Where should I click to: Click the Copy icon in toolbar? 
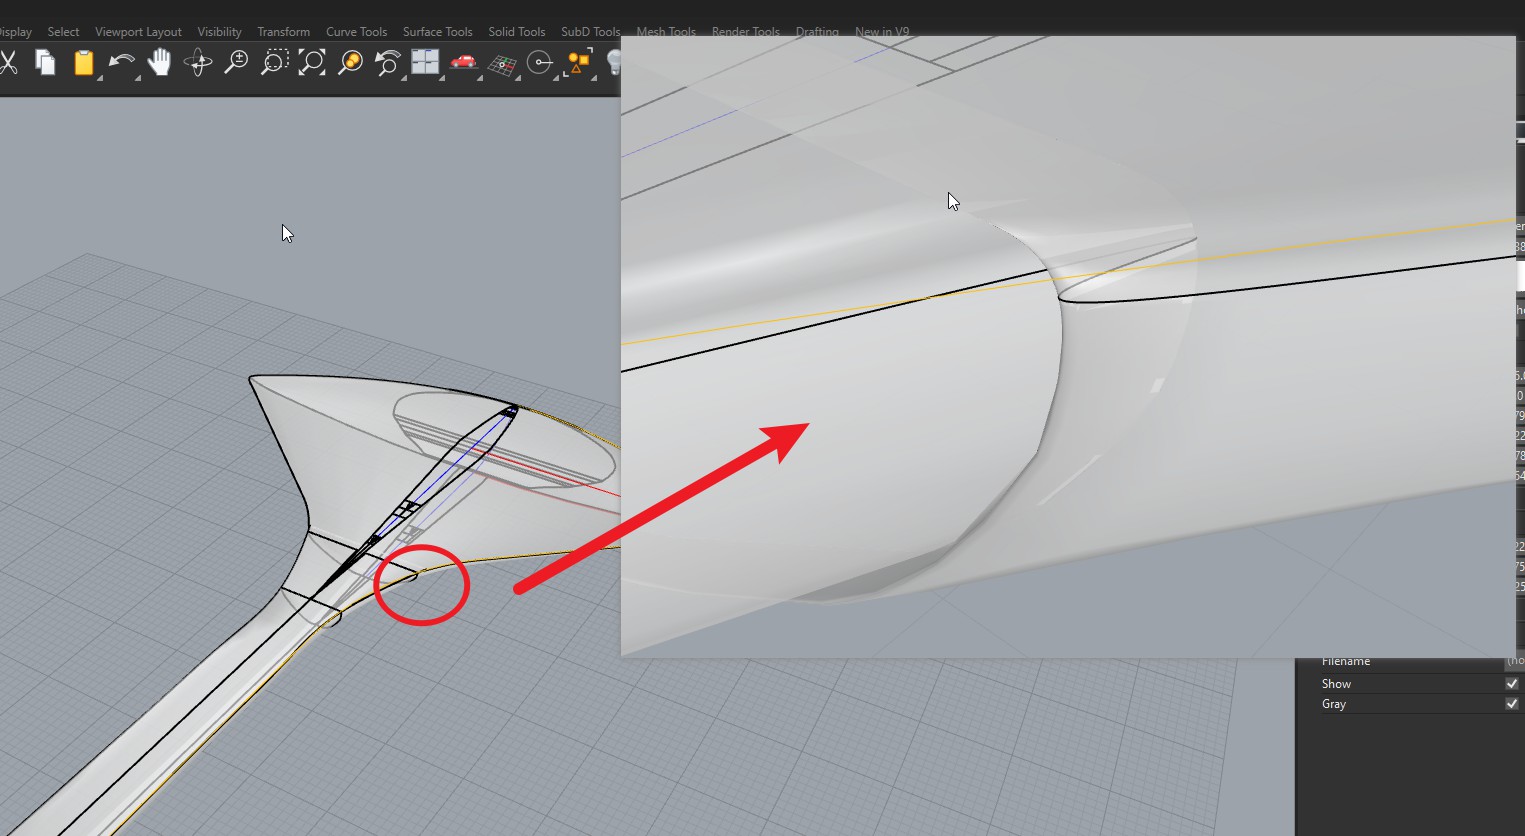pos(45,63)
